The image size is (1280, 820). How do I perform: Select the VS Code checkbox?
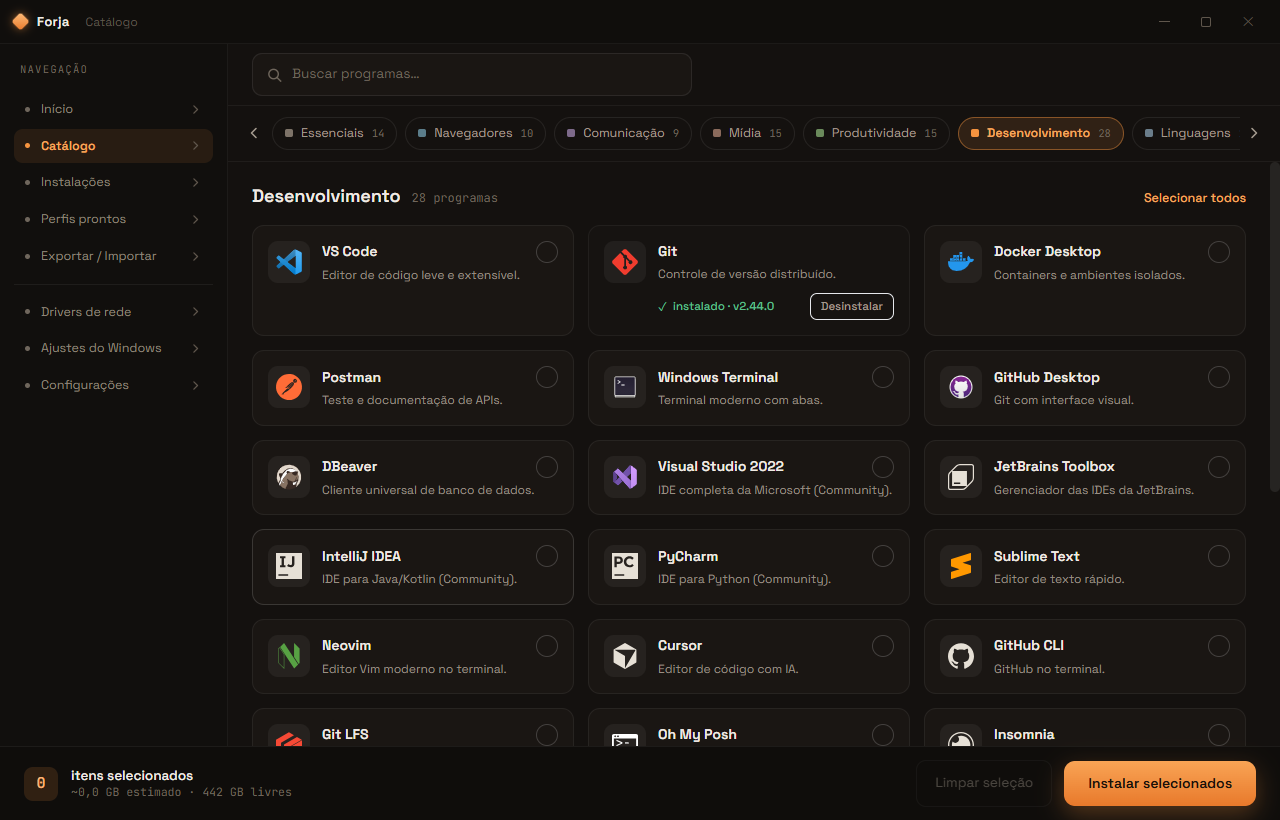pos(547,252)
